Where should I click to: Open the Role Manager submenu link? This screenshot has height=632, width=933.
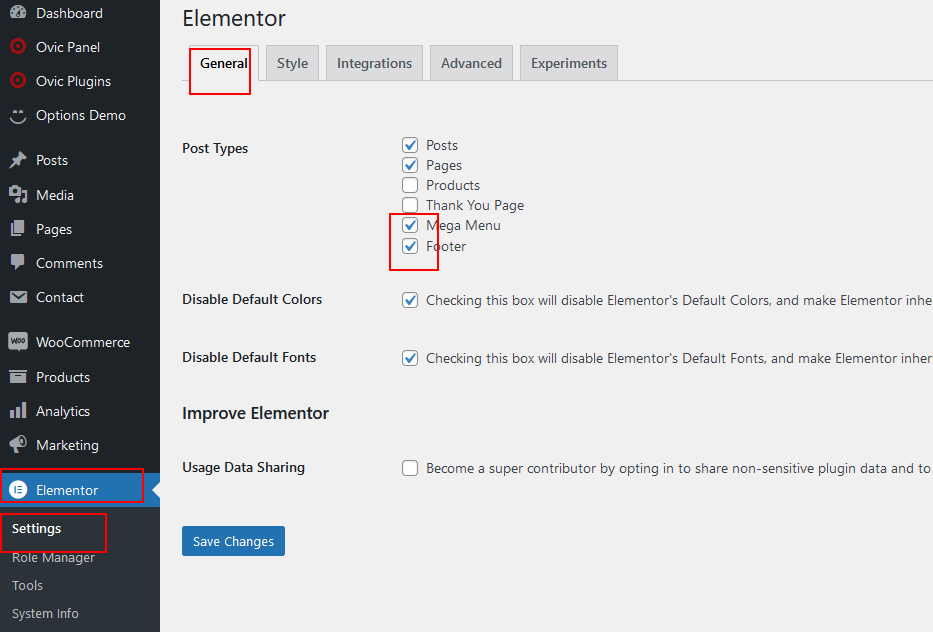coord(54,557)
